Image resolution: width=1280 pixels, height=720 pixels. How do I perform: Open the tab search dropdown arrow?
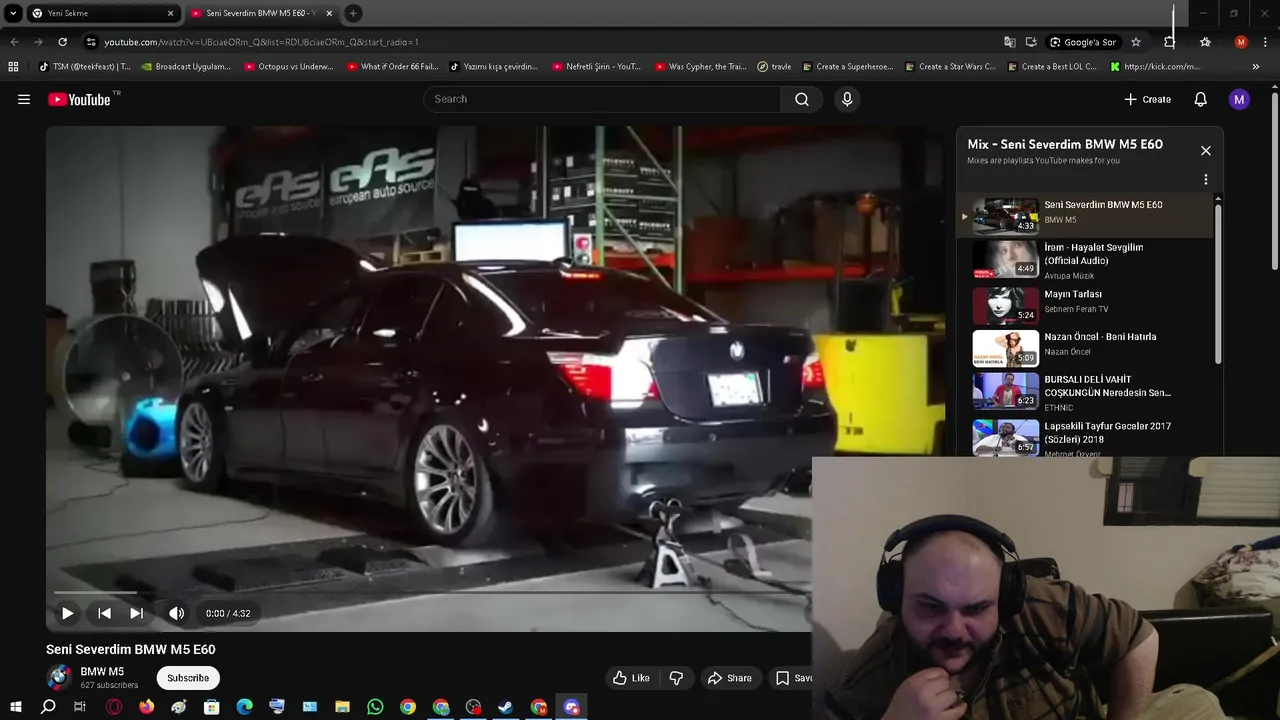coord(13,13)
